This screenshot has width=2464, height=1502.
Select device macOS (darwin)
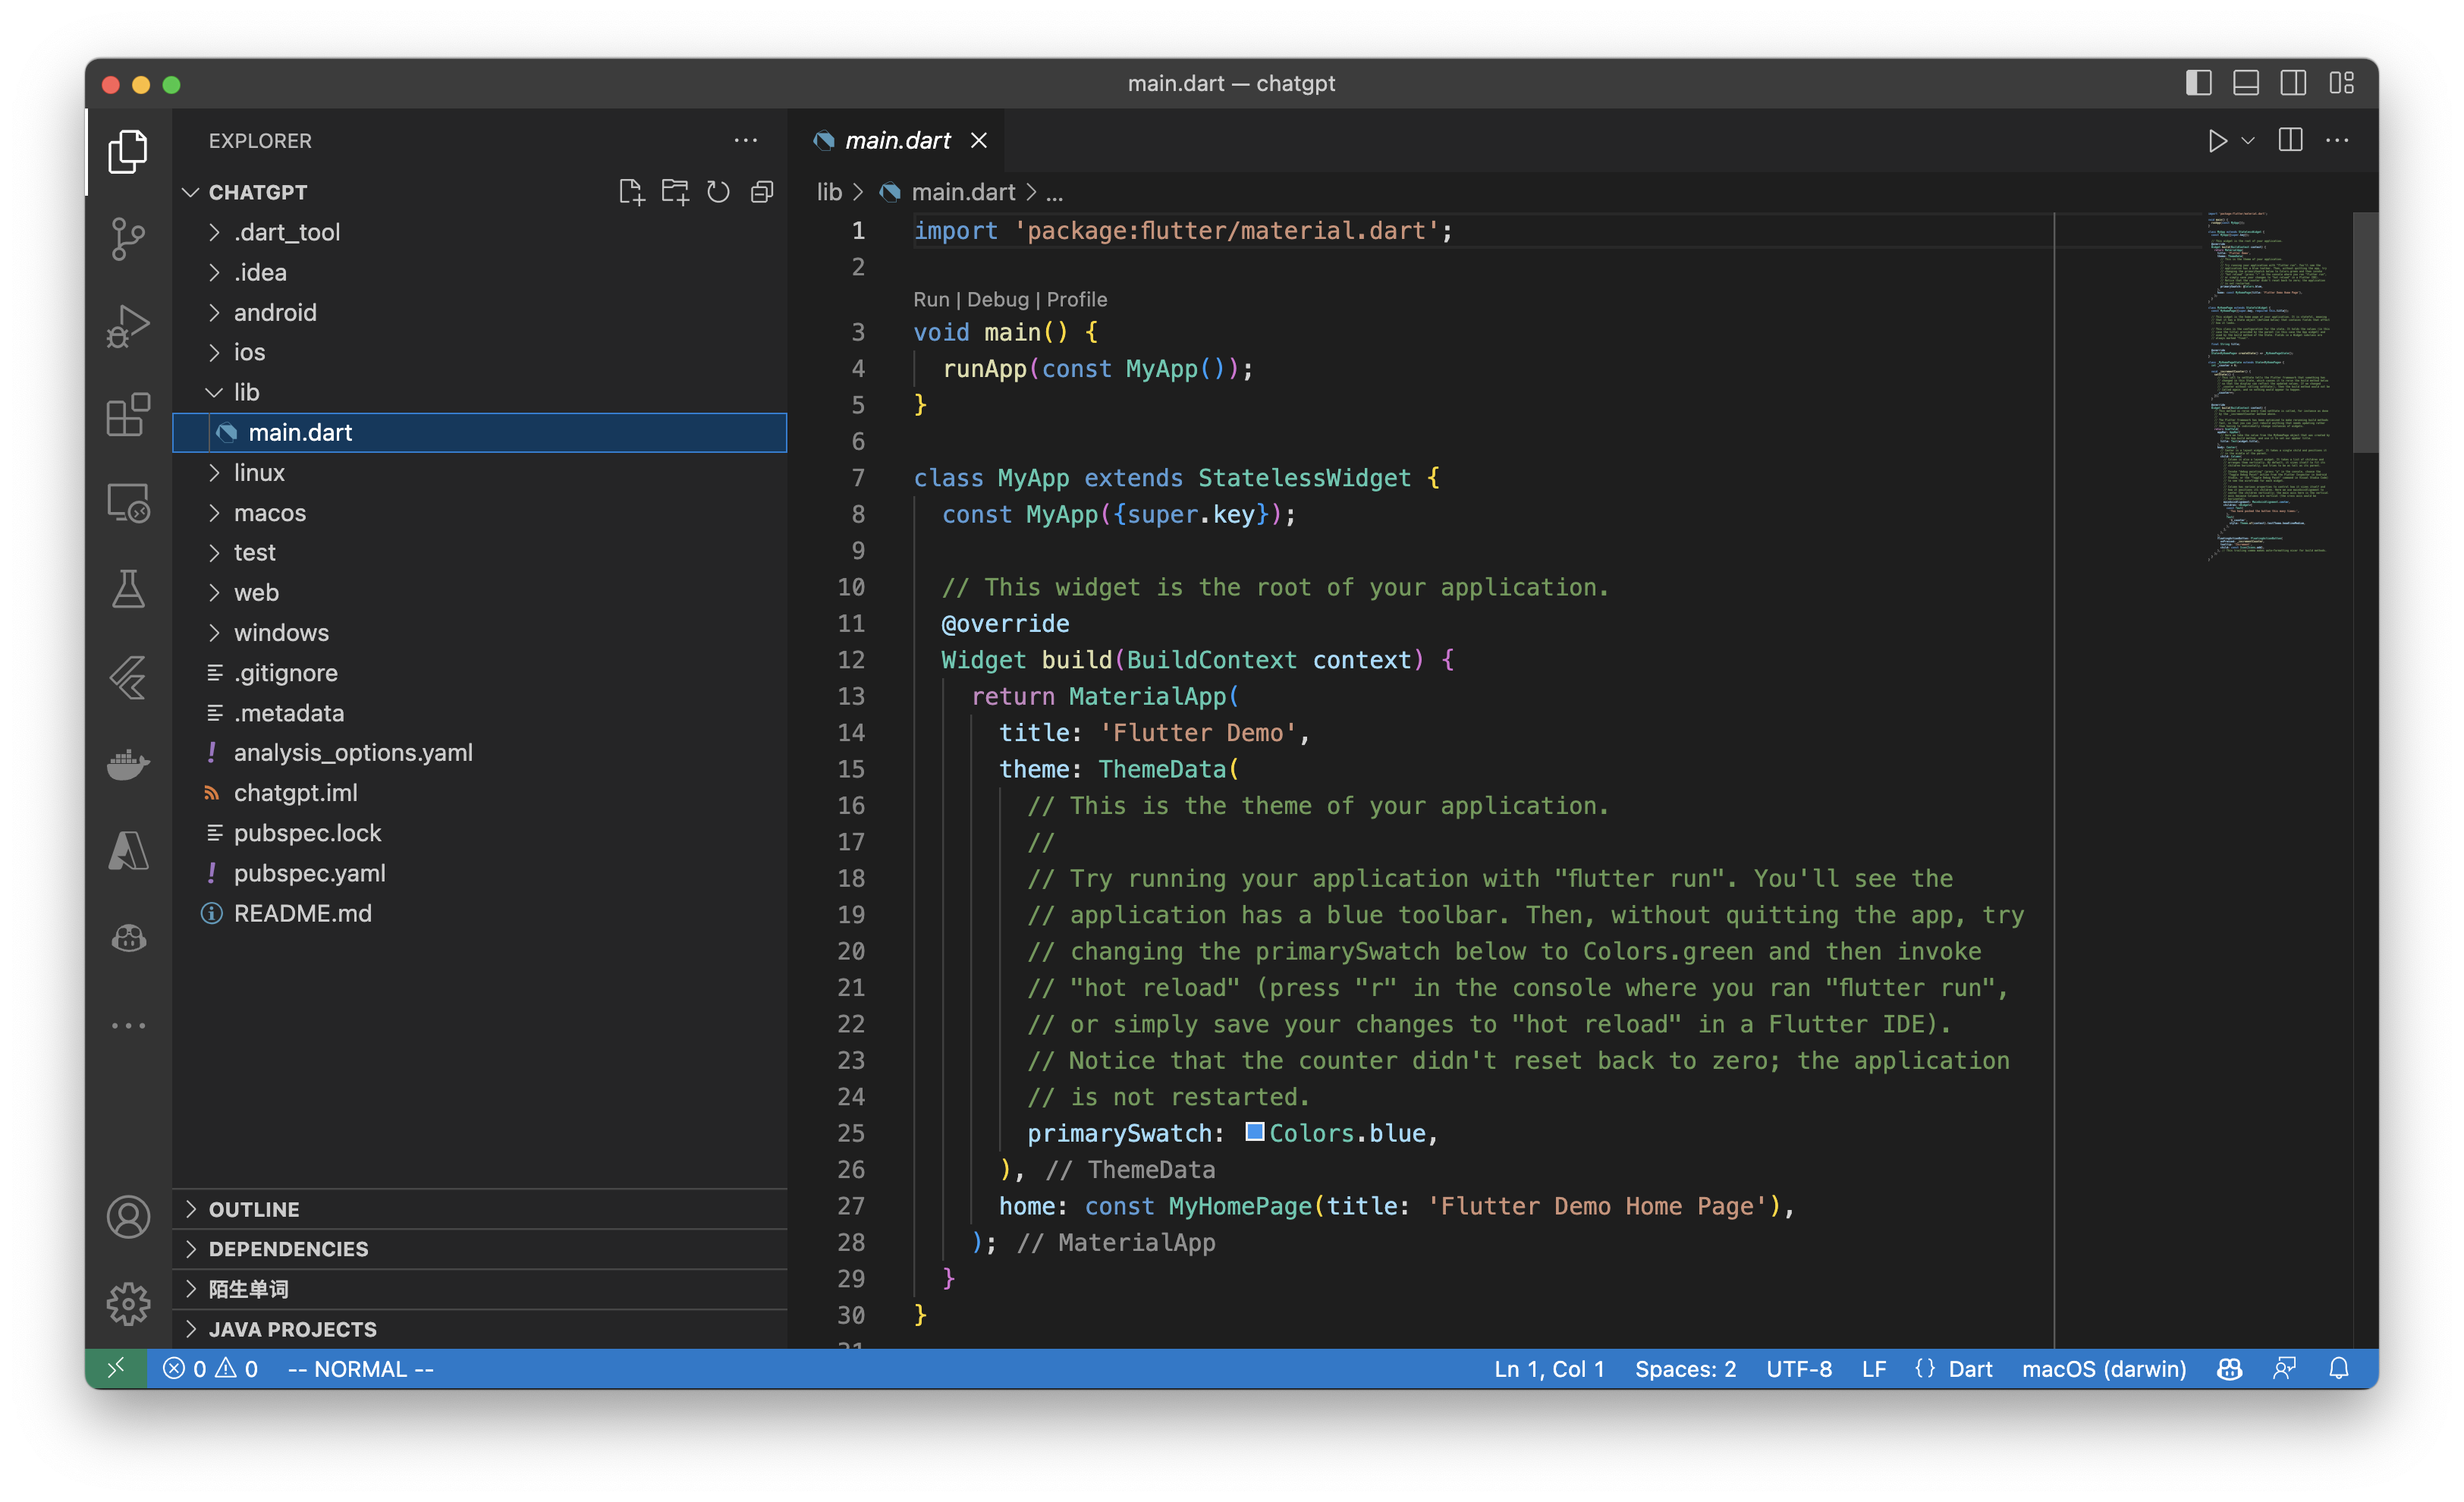coord(2104,1368)
